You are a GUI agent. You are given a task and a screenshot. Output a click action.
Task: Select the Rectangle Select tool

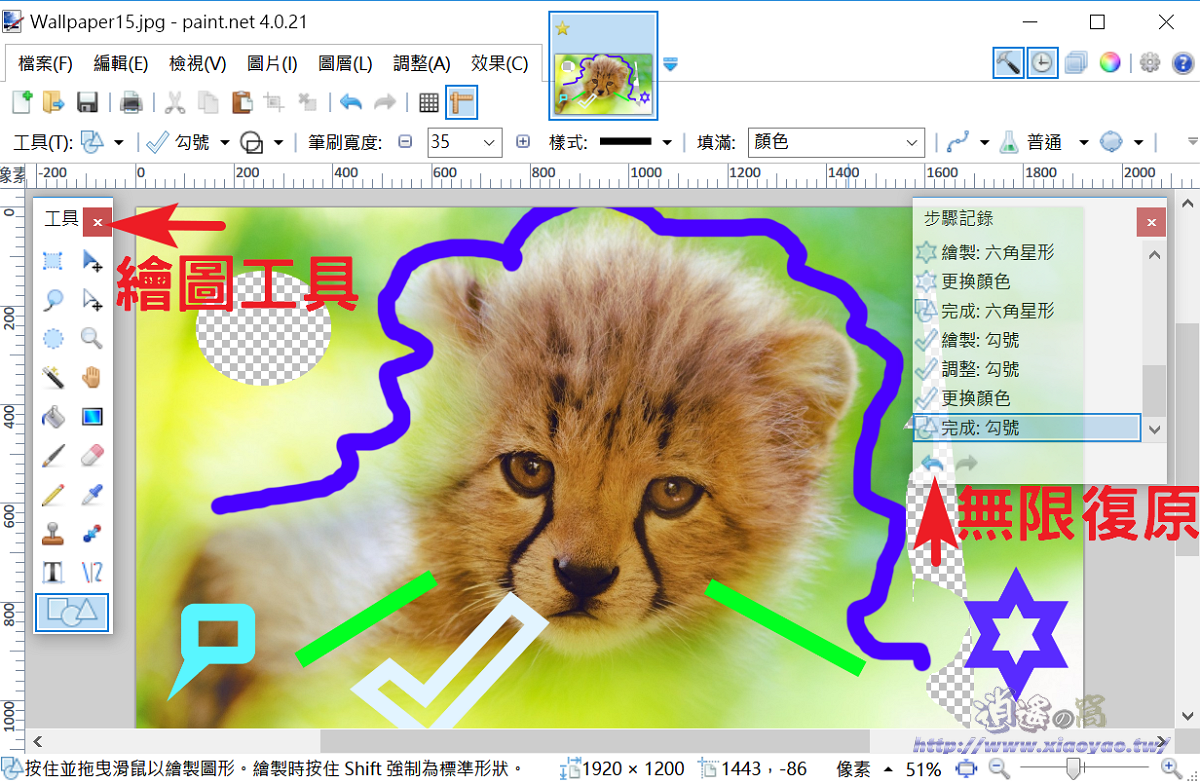point(53,261)
